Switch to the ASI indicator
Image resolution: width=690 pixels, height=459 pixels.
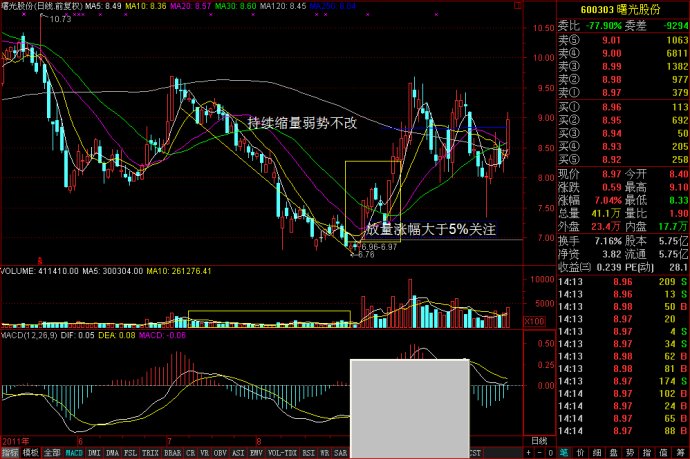[238, 453]
